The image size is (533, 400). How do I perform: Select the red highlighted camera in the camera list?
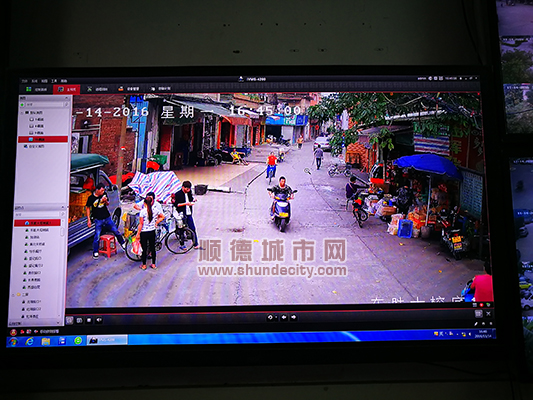click(x=37, y=223)
